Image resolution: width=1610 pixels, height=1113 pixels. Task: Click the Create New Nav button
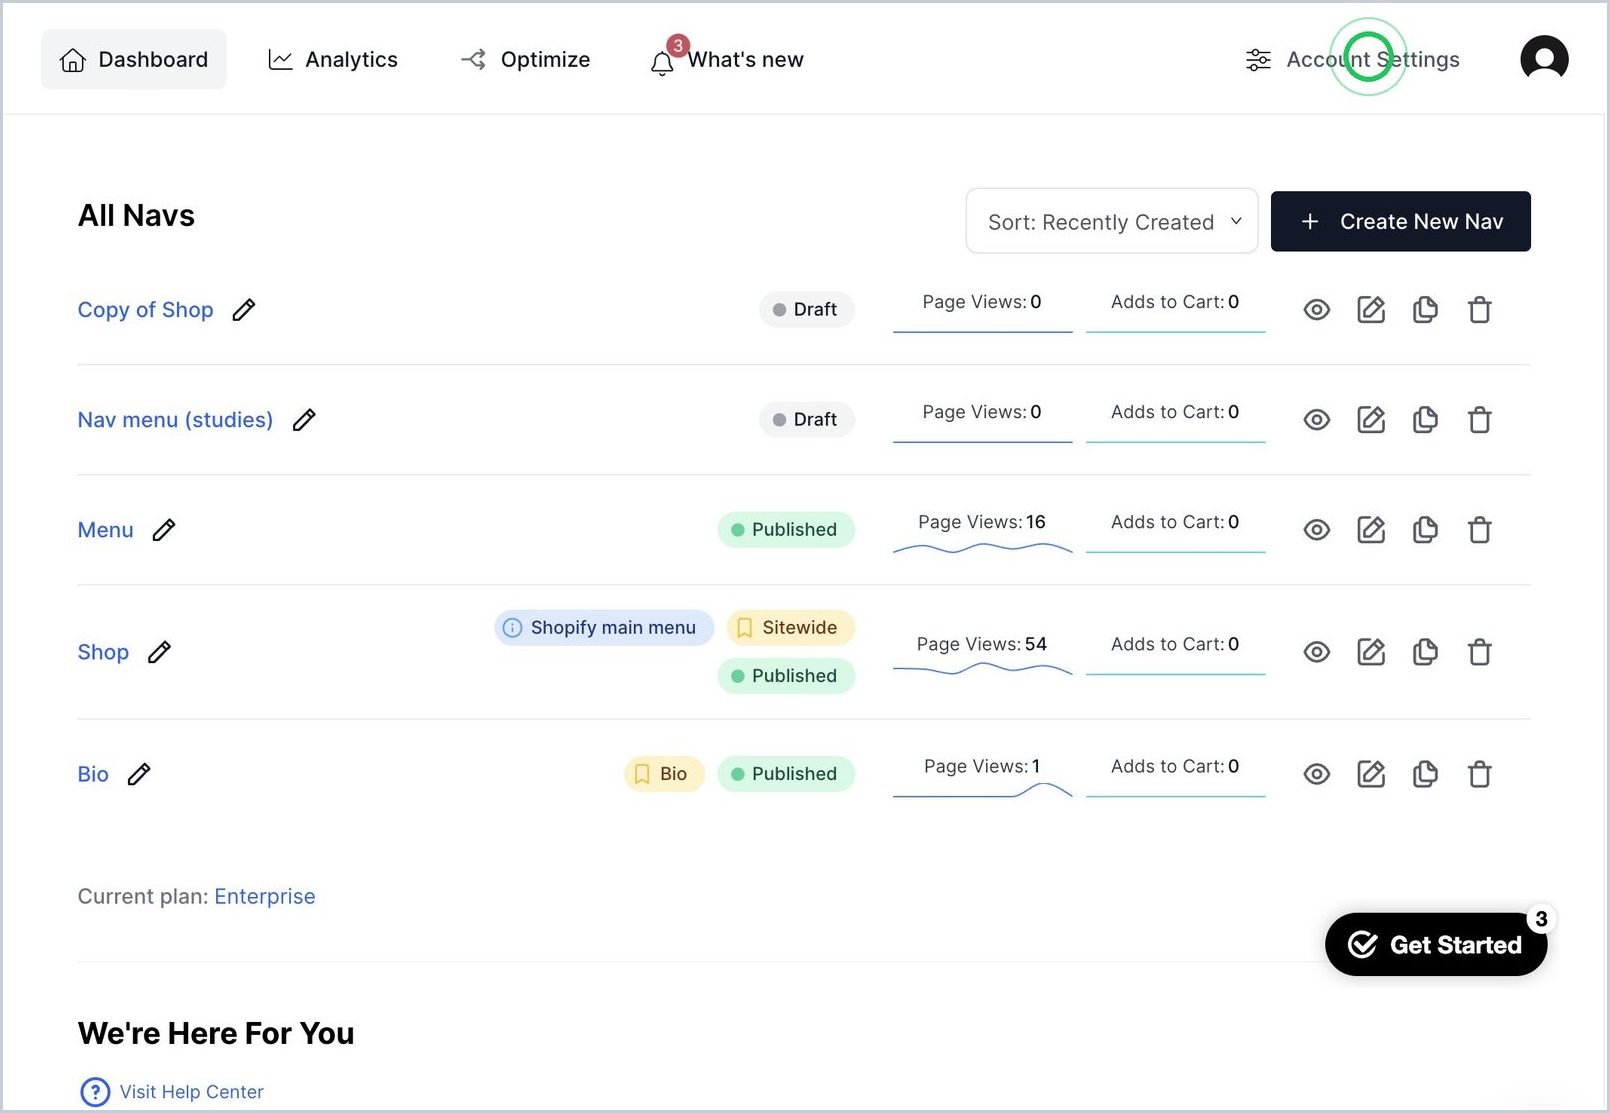pyautogui.click(x=1401, y=221)
